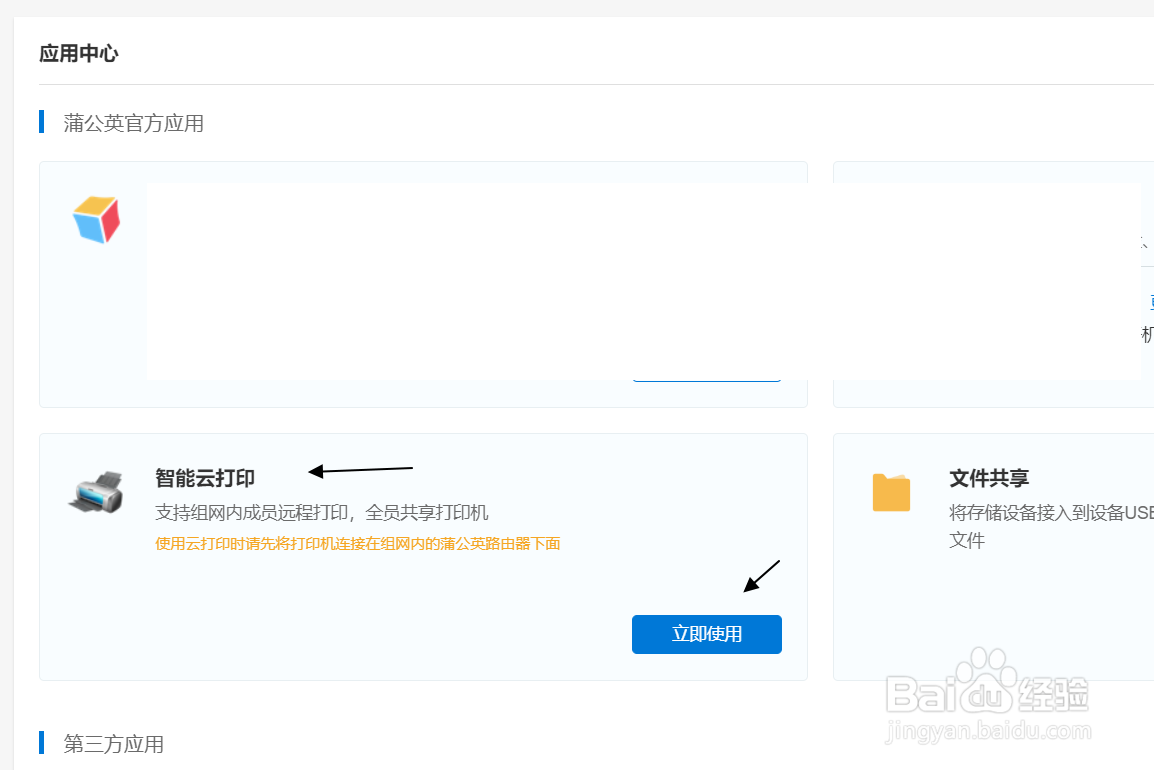Click the 智能云打印 title text

(x=204, y=478)
